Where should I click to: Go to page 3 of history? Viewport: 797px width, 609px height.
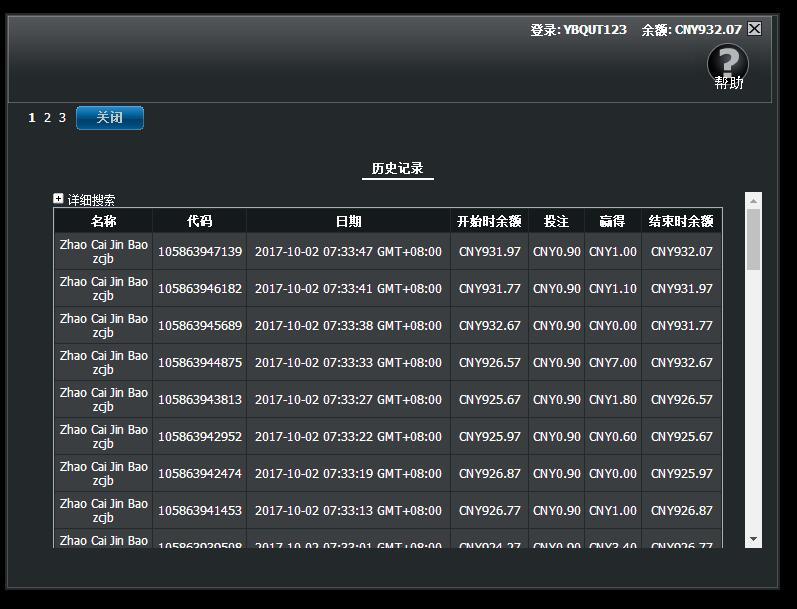62,118
